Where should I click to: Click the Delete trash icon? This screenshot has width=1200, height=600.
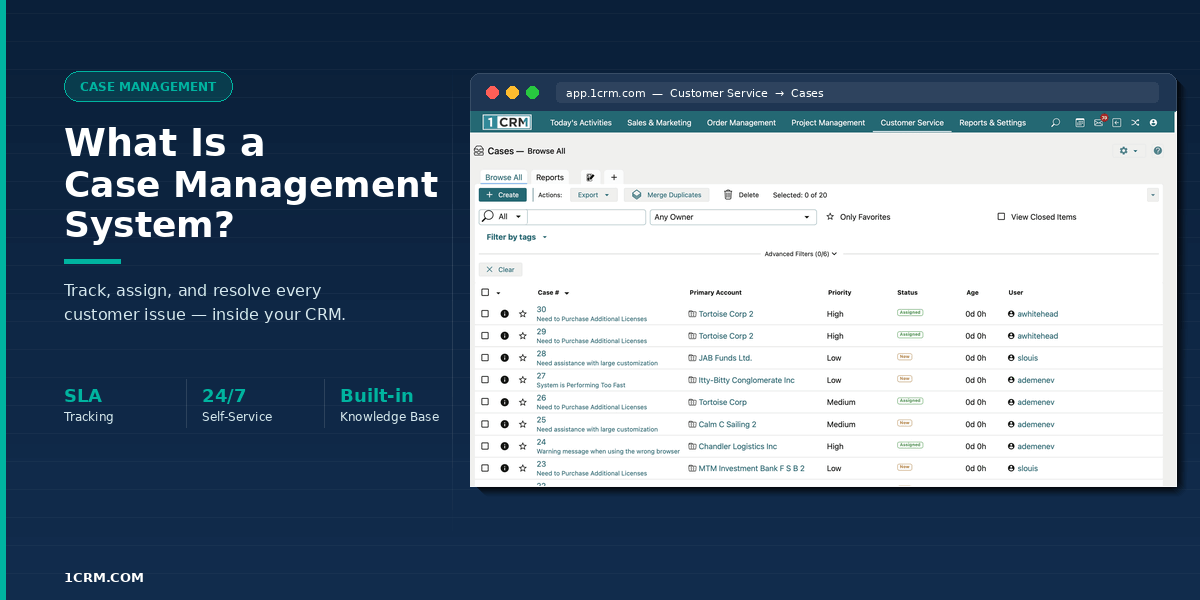pos(728,195)
